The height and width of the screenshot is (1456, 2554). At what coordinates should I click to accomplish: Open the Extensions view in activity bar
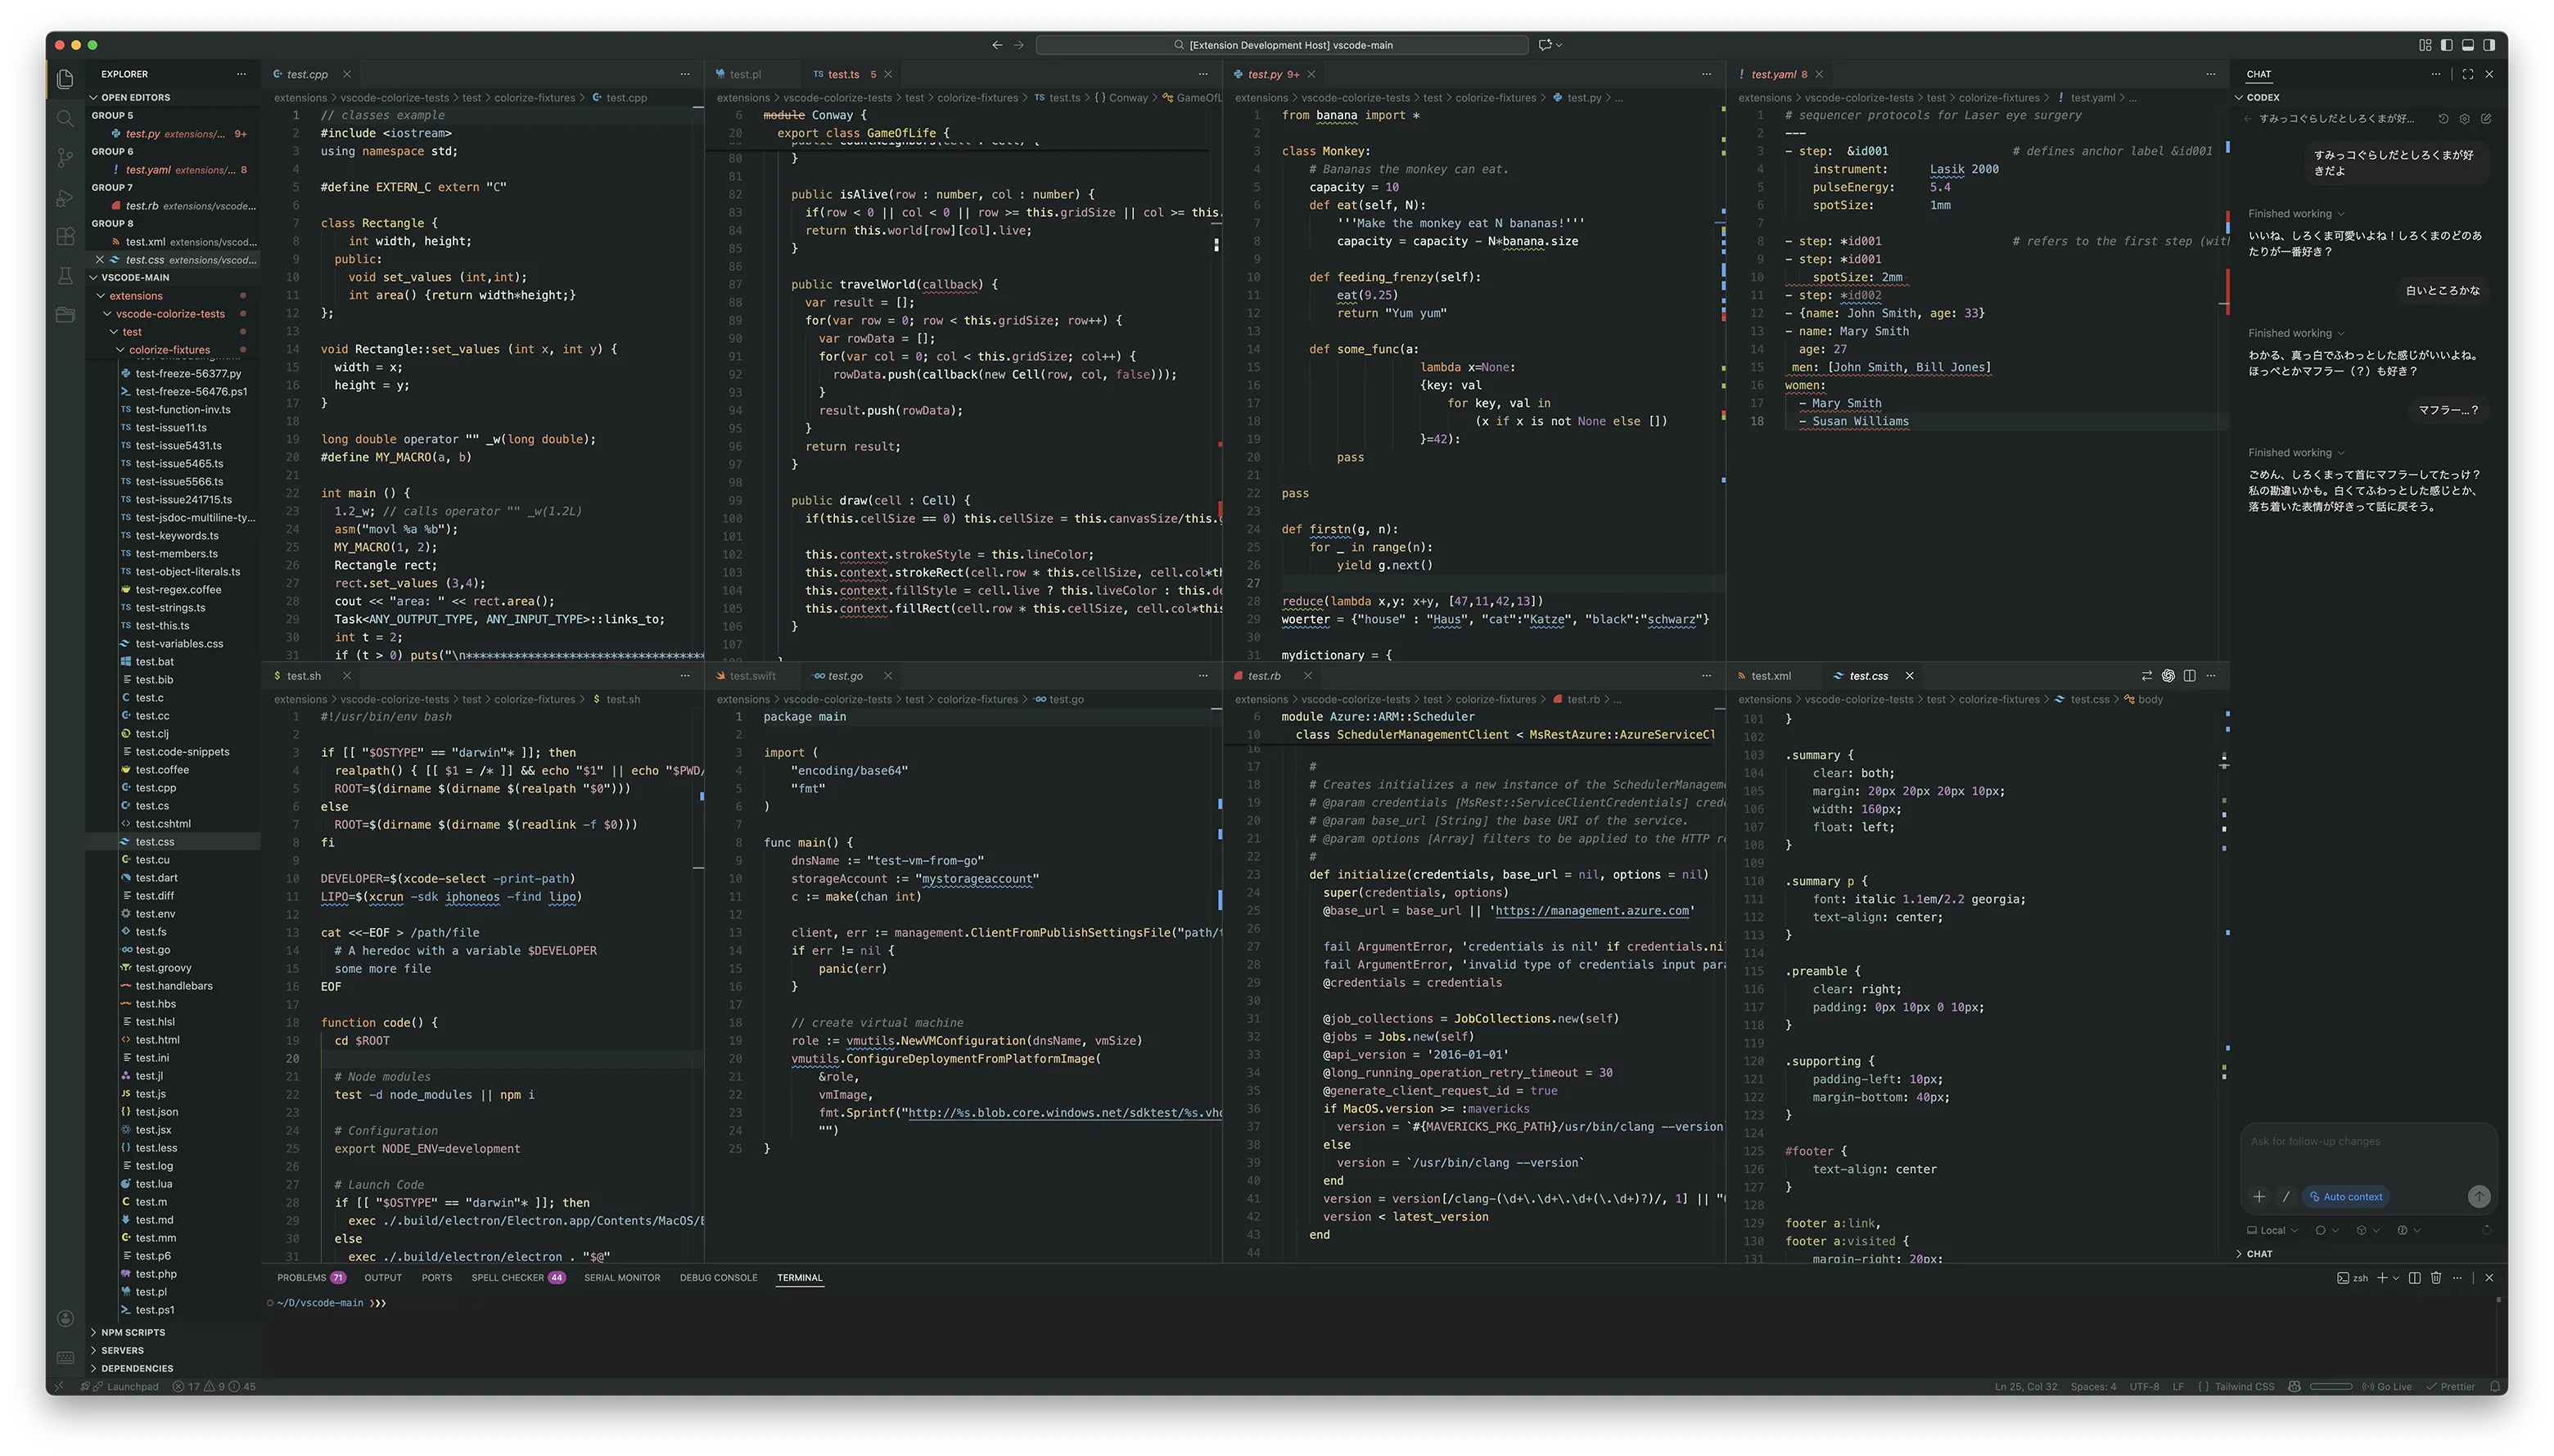[x=65, y=237]
